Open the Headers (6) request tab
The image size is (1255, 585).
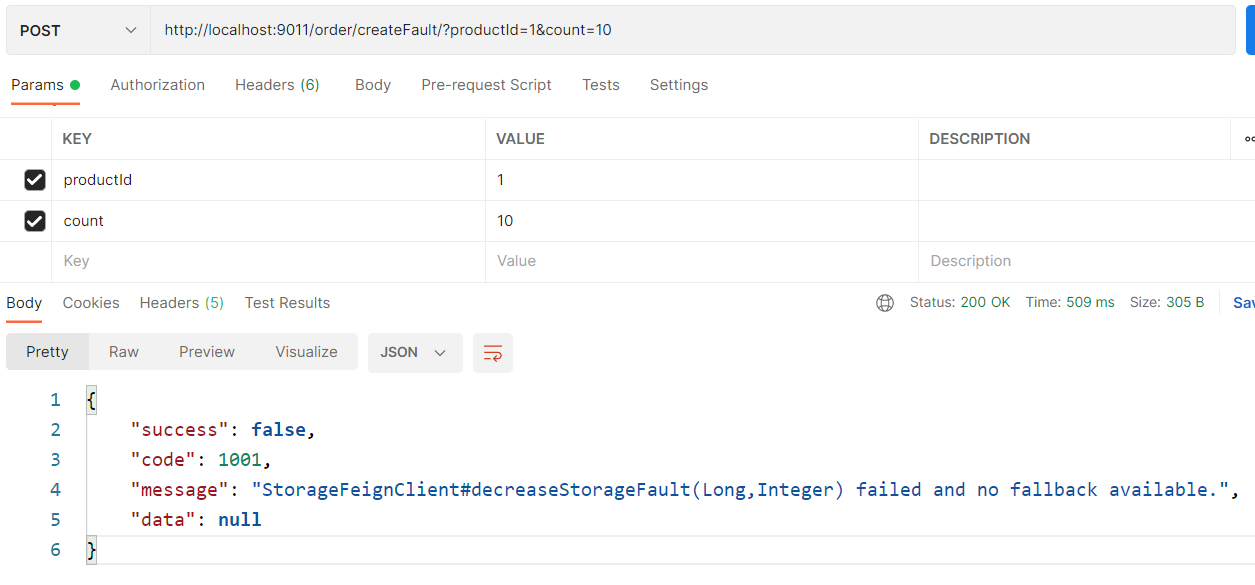click(277, 85)
